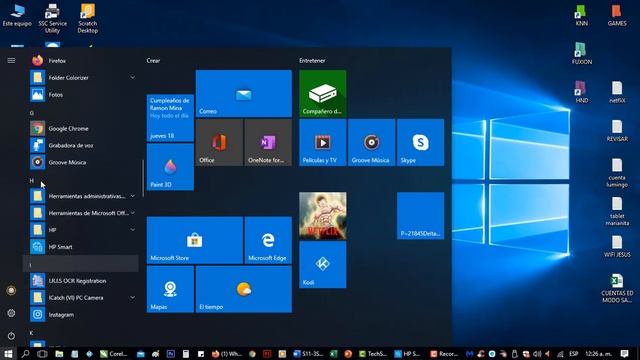Image resolution: width=640 pixels, height=360 pixels.
Task: Select the REVISAR desktop file
Action: 617,131
